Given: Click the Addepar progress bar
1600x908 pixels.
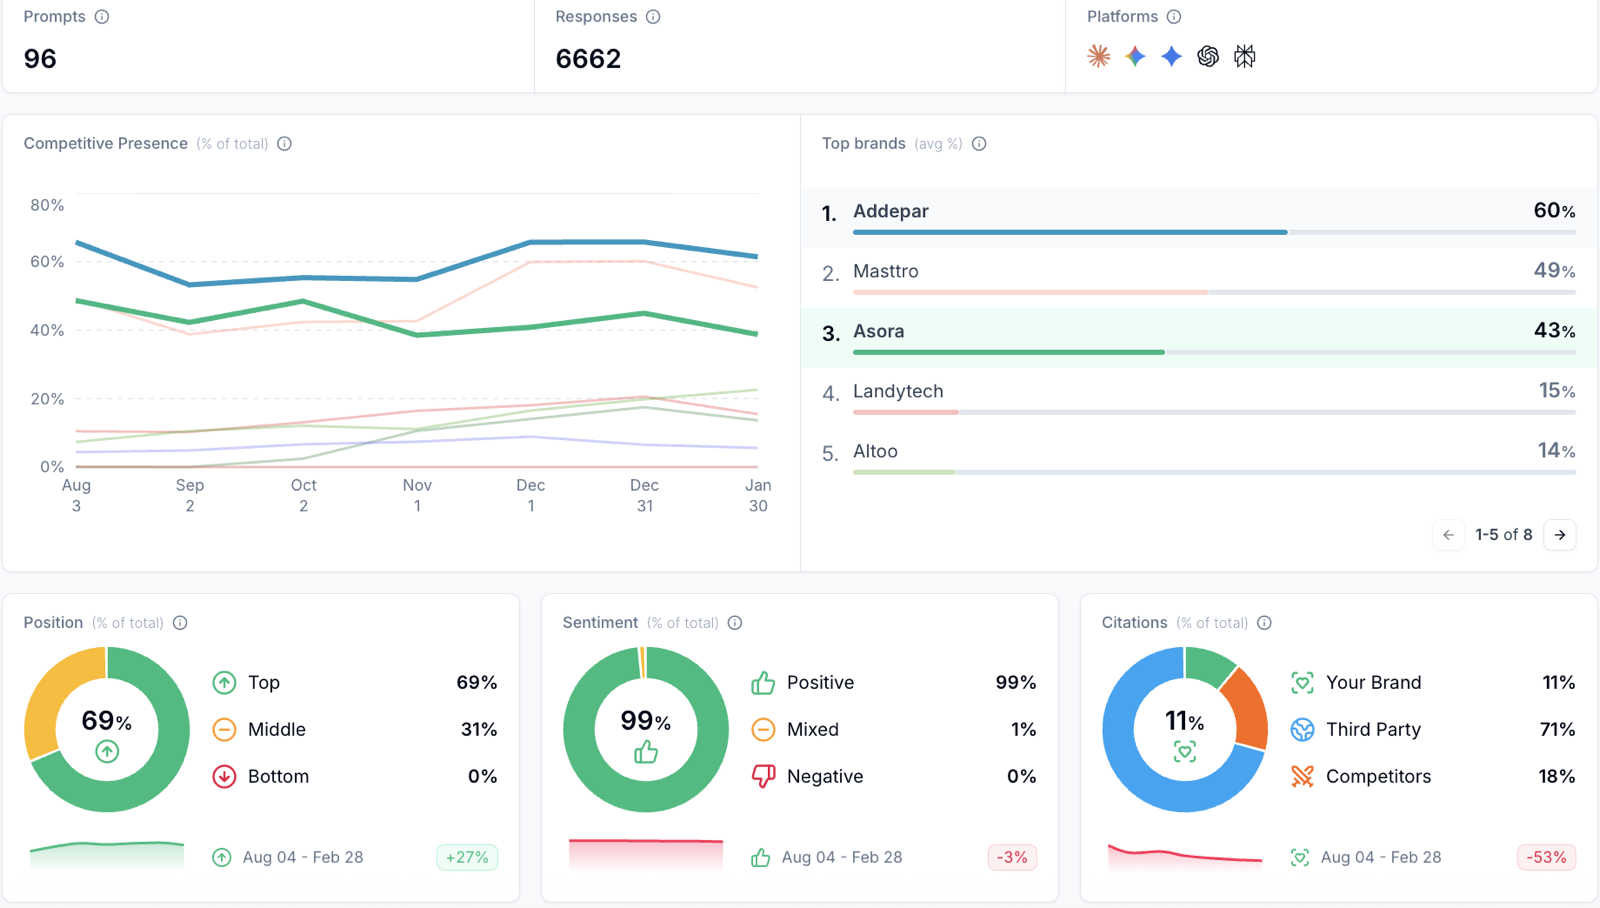Looking at the screenshot, I should click(1214, 232).
